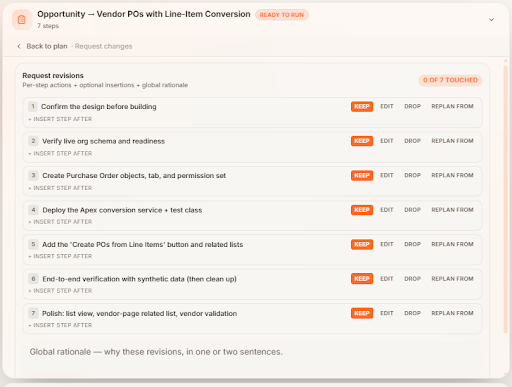Insert step after Polish list view step
The height and width of the screenshot is (387, 512).
coord(60,325)
